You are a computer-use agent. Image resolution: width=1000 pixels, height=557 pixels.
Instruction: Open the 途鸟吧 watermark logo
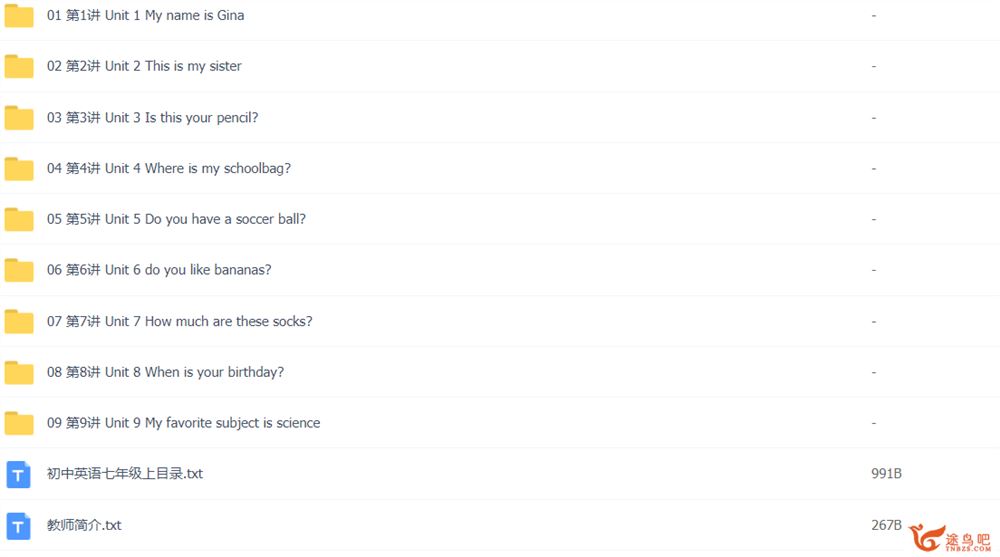[950, 538]
